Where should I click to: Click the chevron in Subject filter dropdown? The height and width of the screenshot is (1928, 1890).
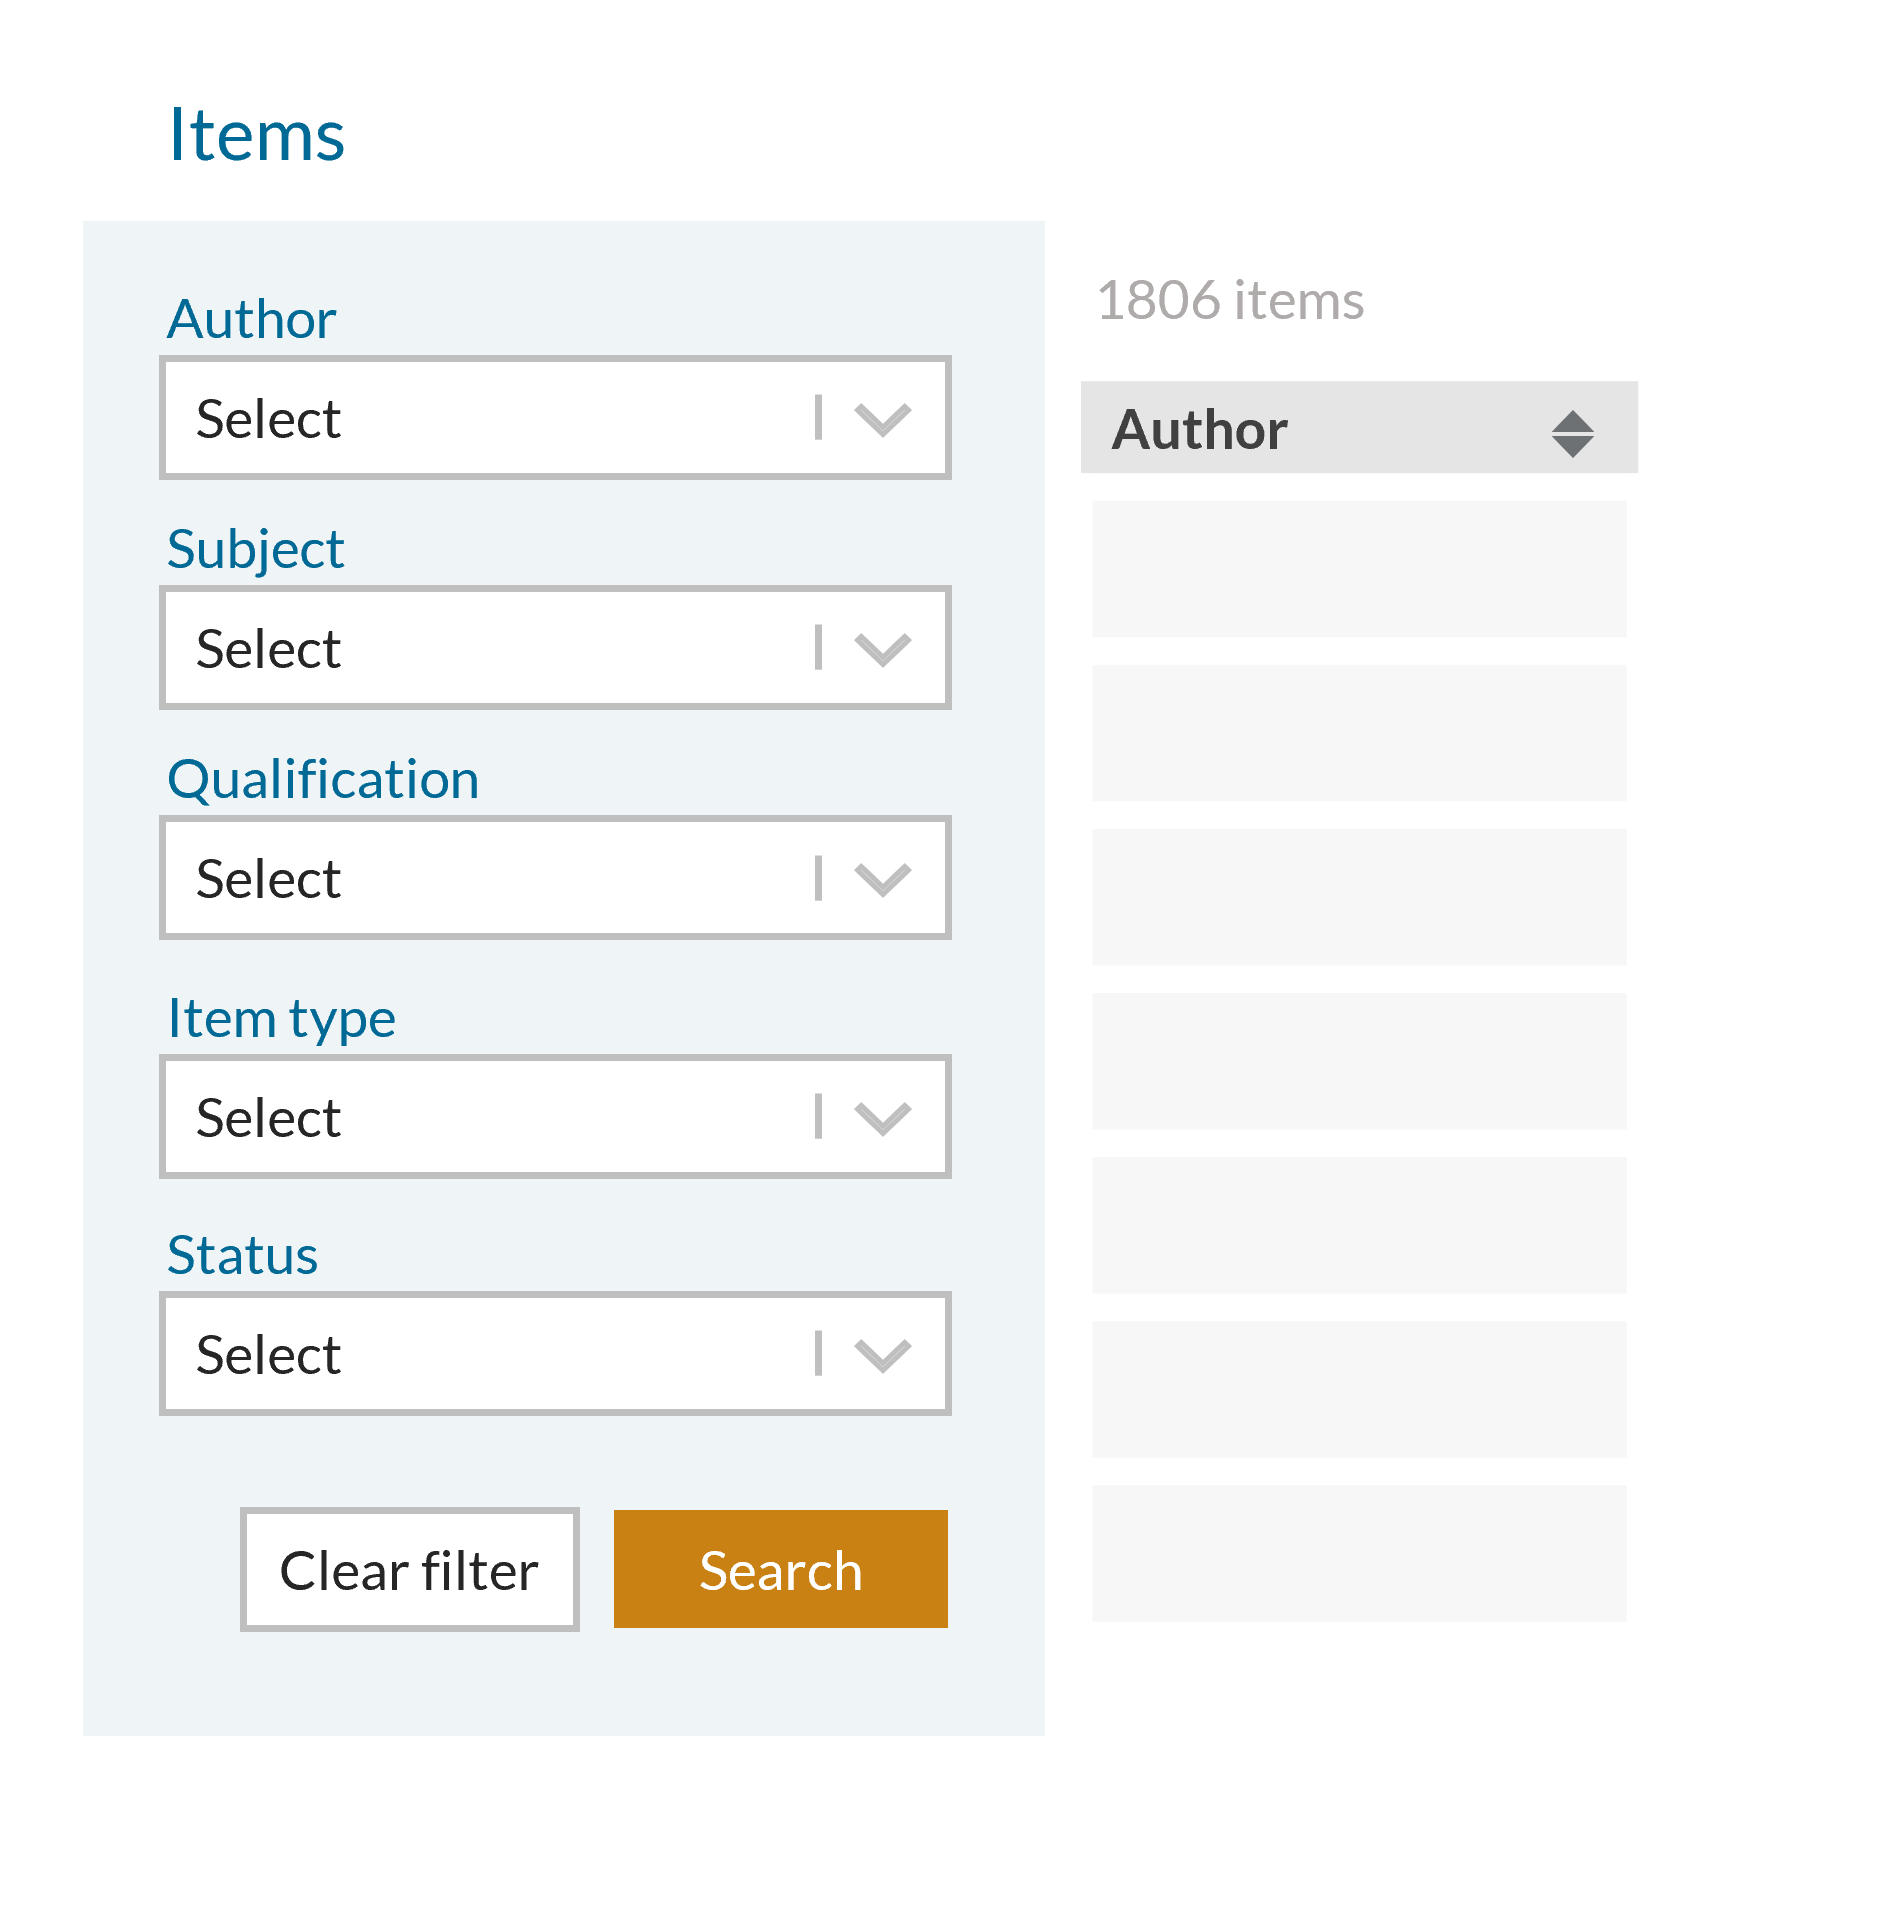point(883,648)
